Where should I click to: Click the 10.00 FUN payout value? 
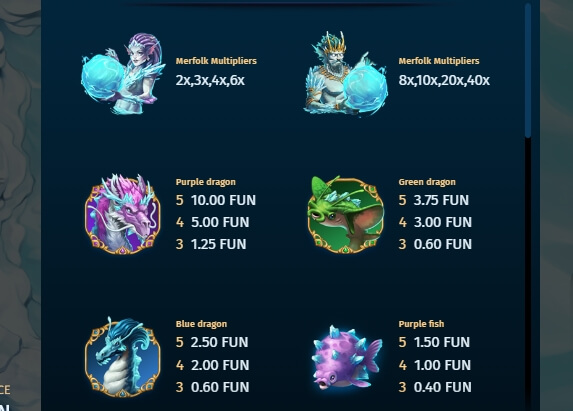(223, 200)
